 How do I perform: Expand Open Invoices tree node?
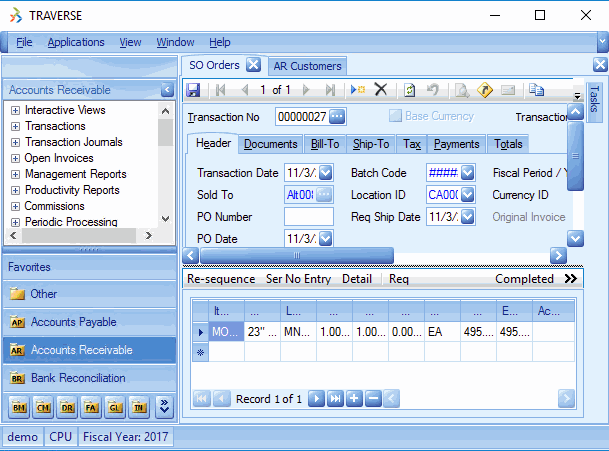click(15, 158)
